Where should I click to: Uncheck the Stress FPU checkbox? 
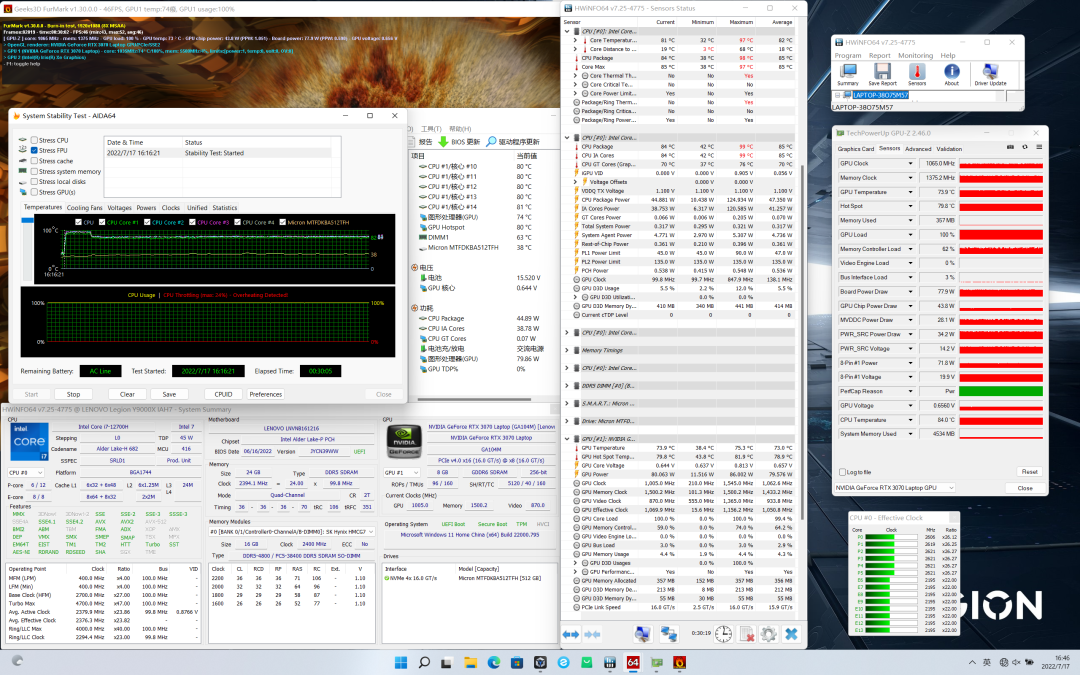click(36, 150)
